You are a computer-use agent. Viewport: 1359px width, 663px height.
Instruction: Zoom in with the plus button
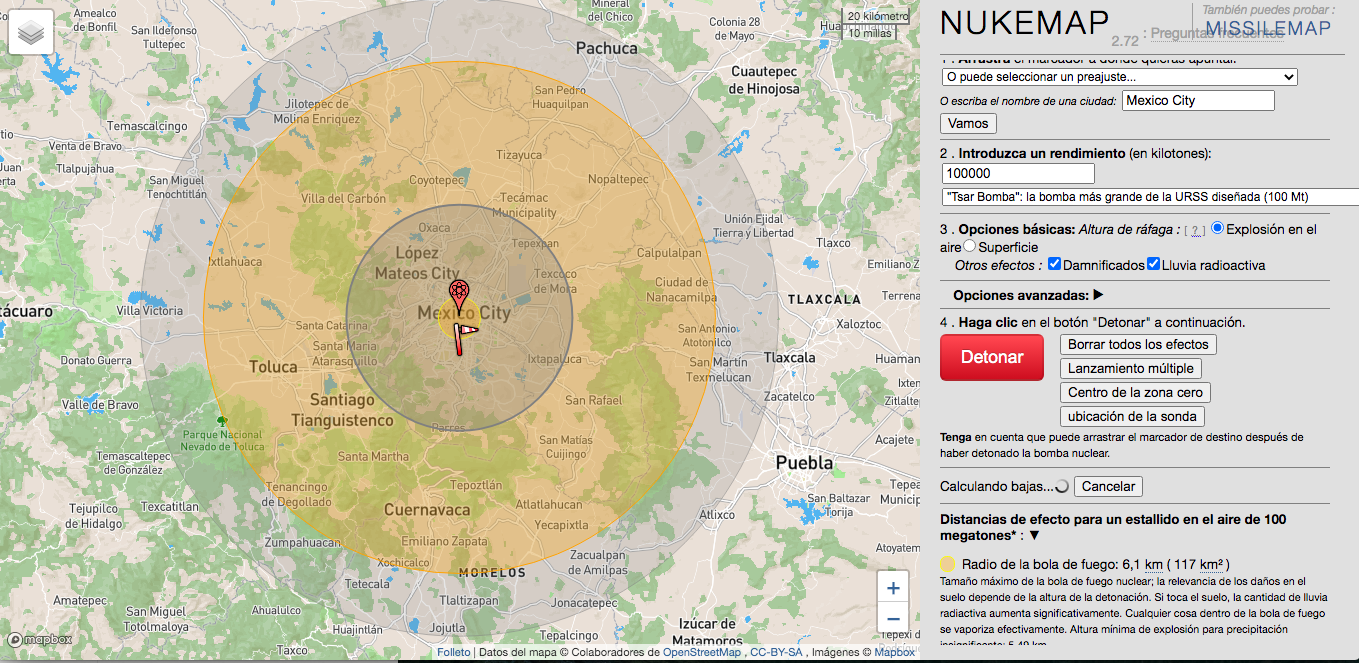coord(893,588)
